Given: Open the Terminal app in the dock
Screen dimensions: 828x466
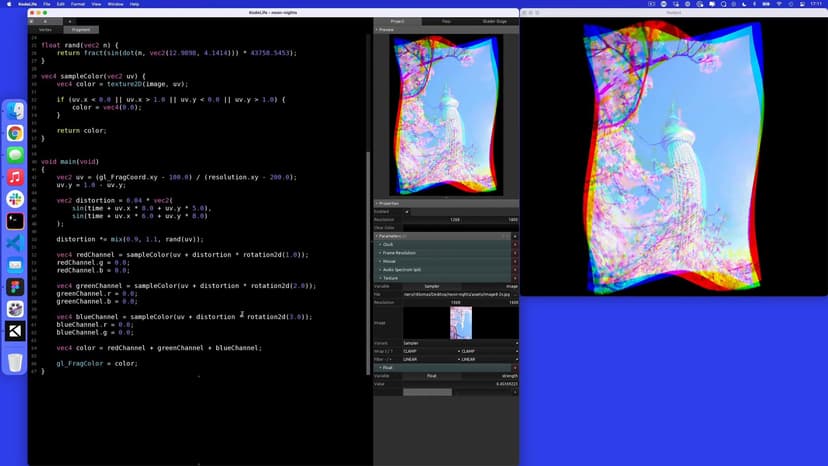Looking at the screenshot, I should [15, 221].
